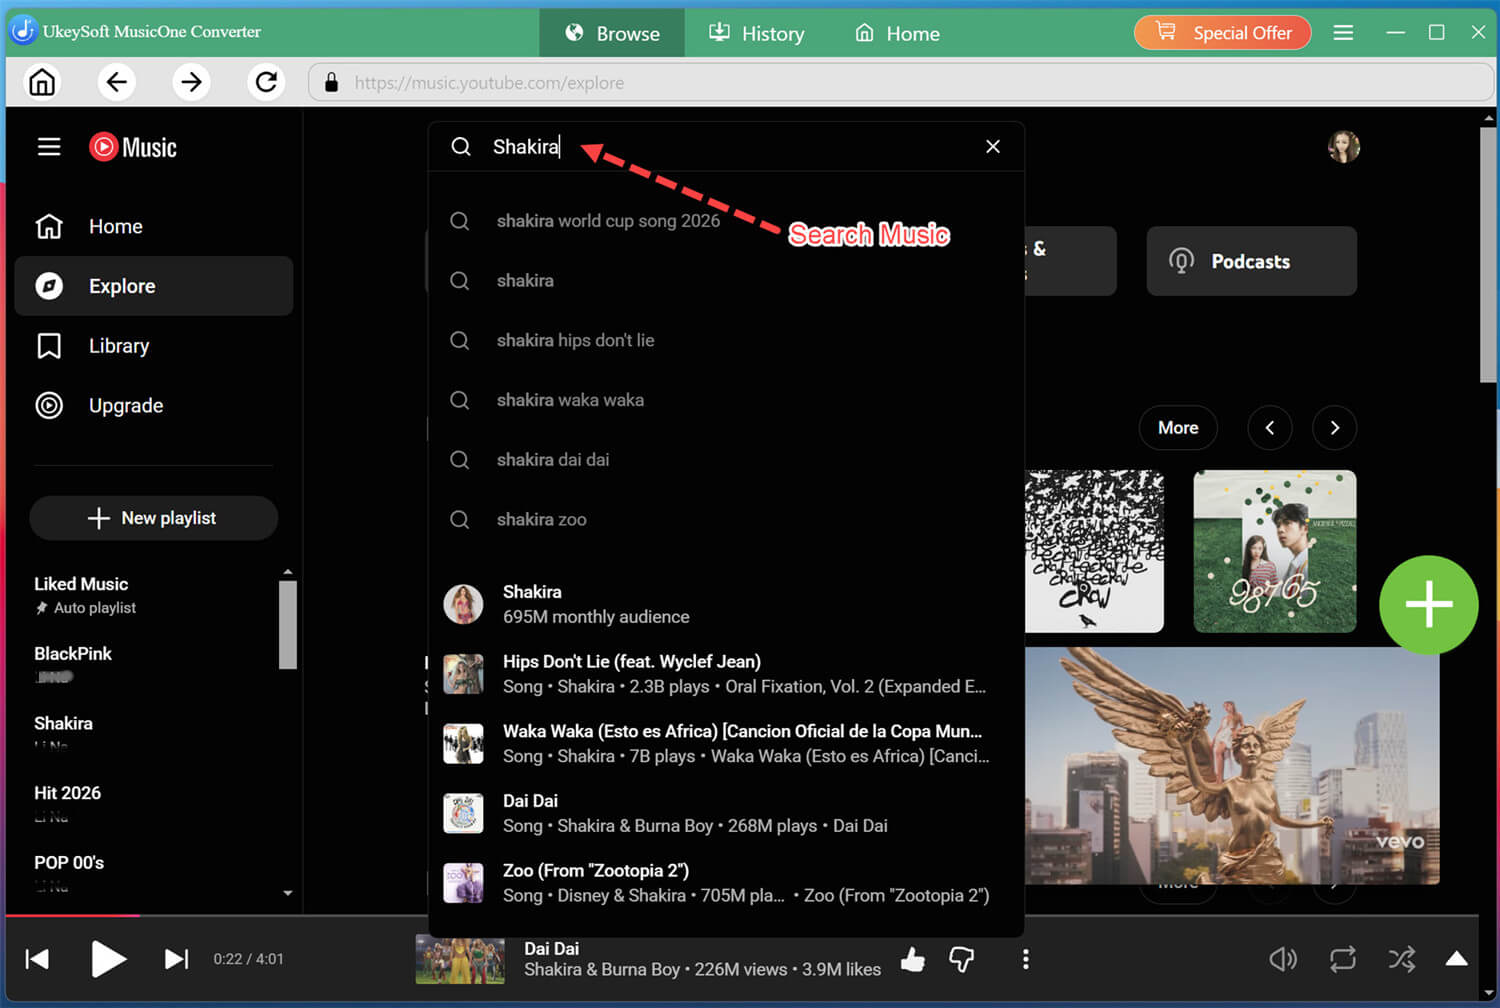Select suggestion 'shakira waka waka'
Viewport: 1500px width, 1008px height.
tap(726, 400)
